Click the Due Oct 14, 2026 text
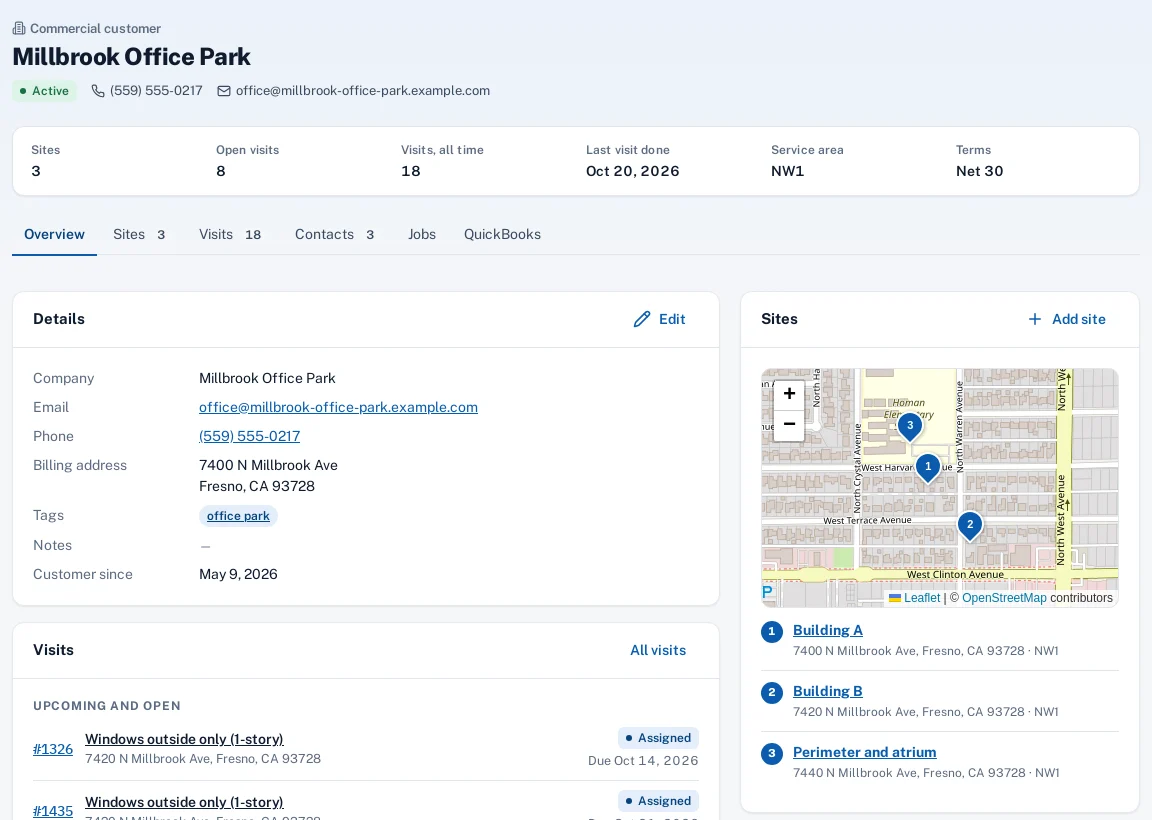 click(643, 761)
